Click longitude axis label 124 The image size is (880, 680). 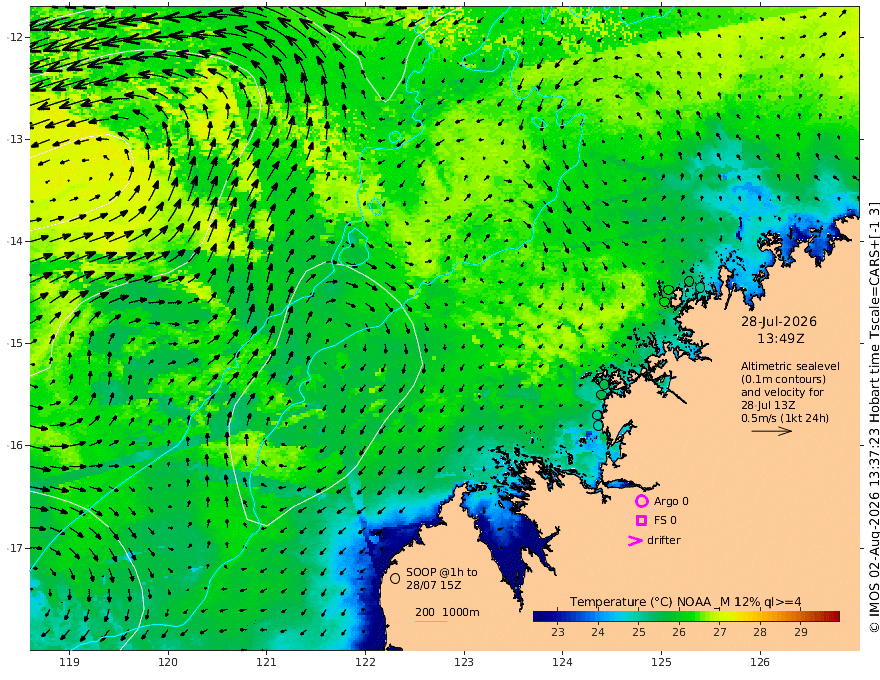coord(563,662)
